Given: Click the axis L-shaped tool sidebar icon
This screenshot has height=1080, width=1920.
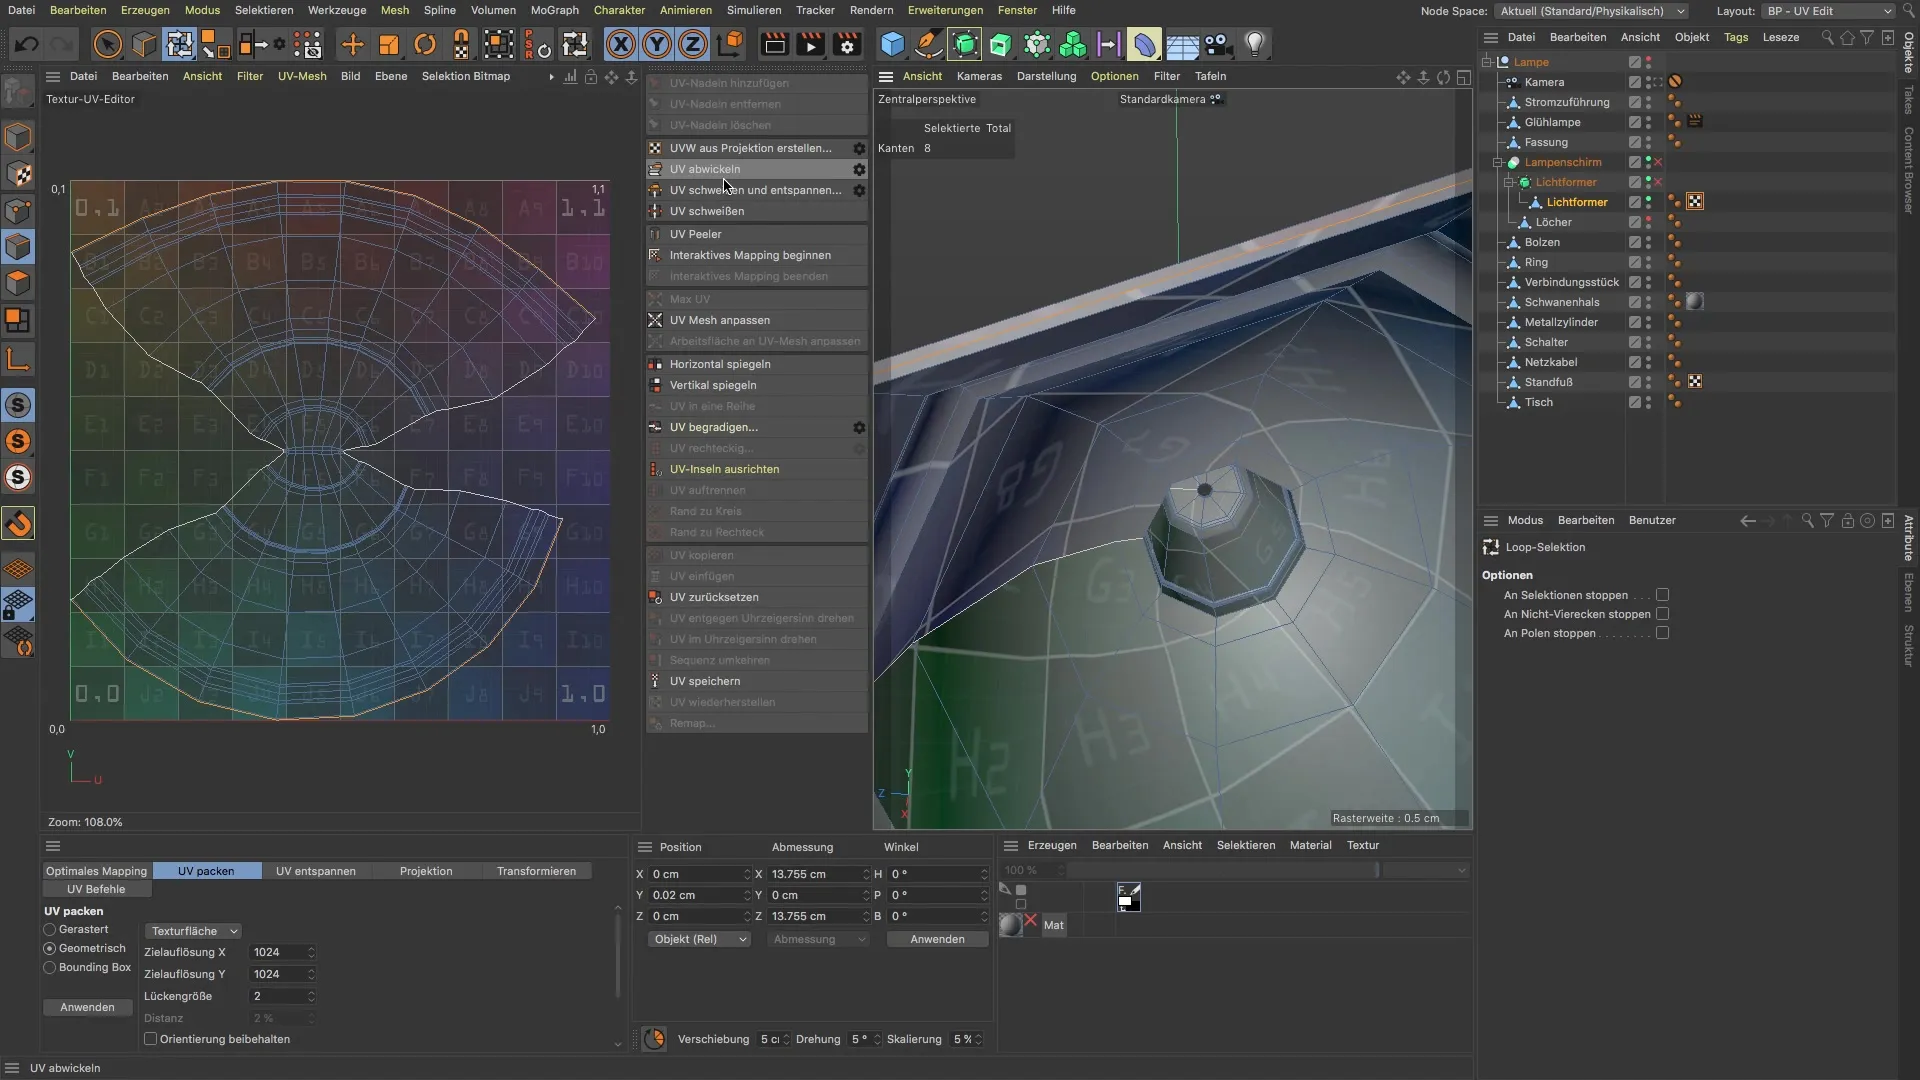Looking at the screenshot, I should tap(18, 359).
